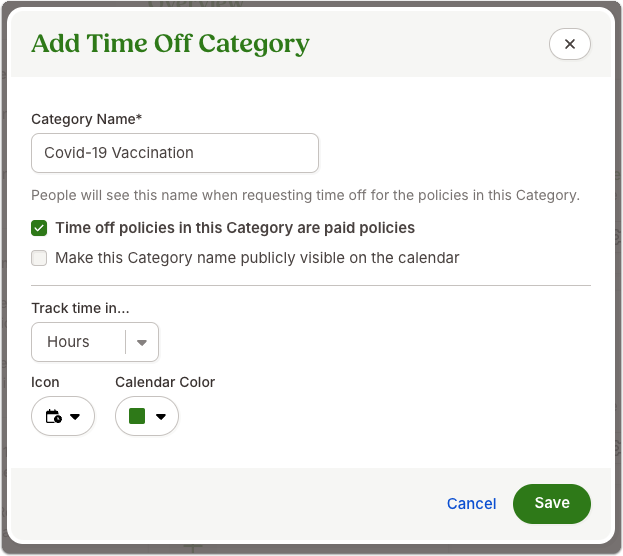Click the 'Track time in...' label

[x=80, y=308]
